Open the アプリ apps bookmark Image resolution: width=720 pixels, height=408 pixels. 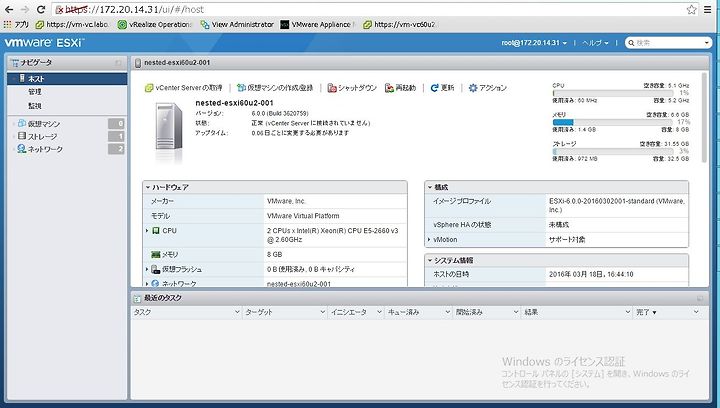pos(17,24)
